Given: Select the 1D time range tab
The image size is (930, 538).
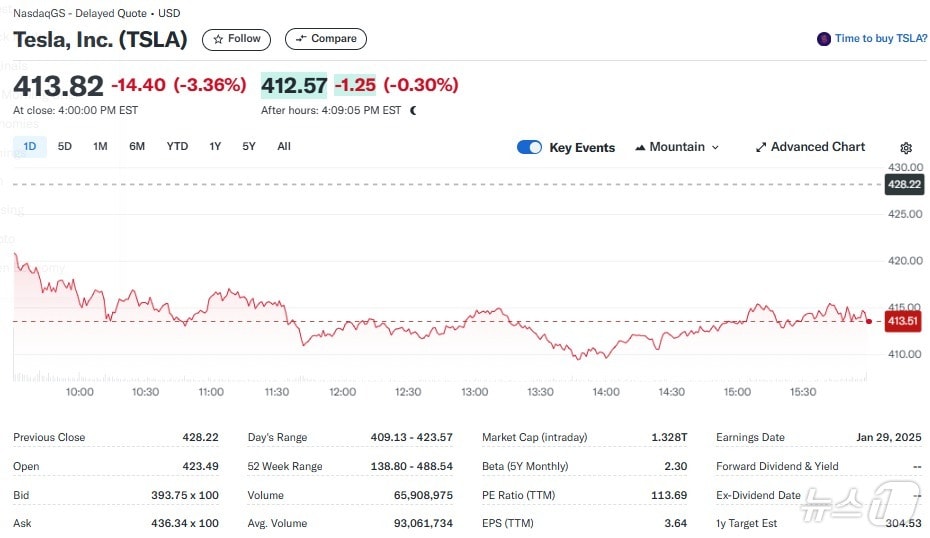Looking at the screenshot, I should point(30,146).
